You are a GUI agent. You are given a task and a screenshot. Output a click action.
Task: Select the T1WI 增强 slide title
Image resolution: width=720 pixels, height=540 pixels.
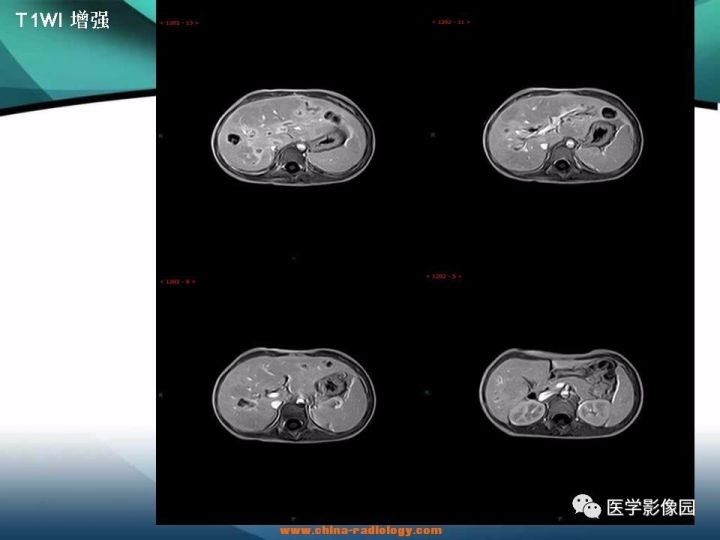[x=62, y=20]
